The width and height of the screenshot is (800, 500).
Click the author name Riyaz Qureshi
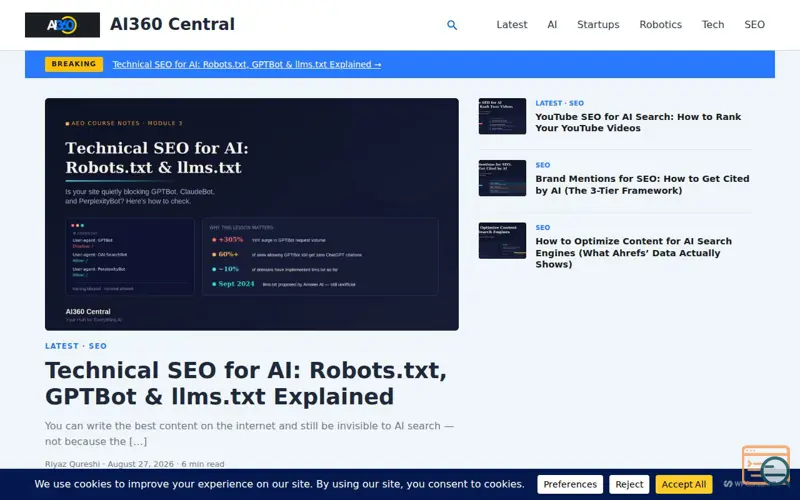72,464
